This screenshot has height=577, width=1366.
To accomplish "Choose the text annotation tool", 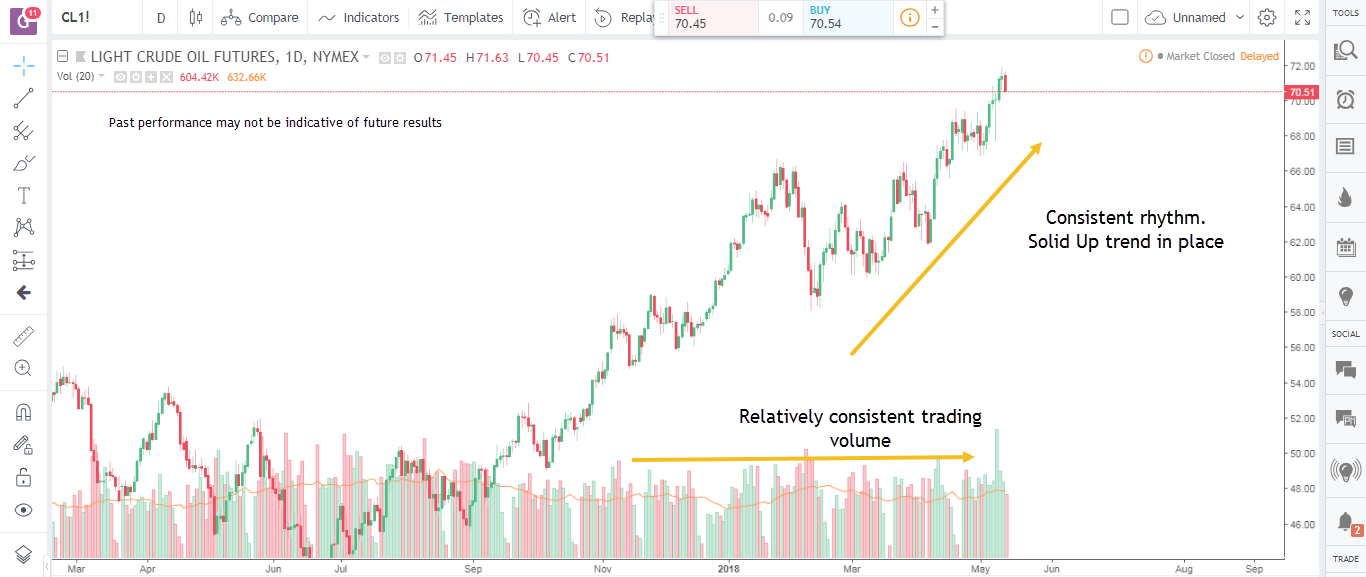I will (x=24, y=196).
